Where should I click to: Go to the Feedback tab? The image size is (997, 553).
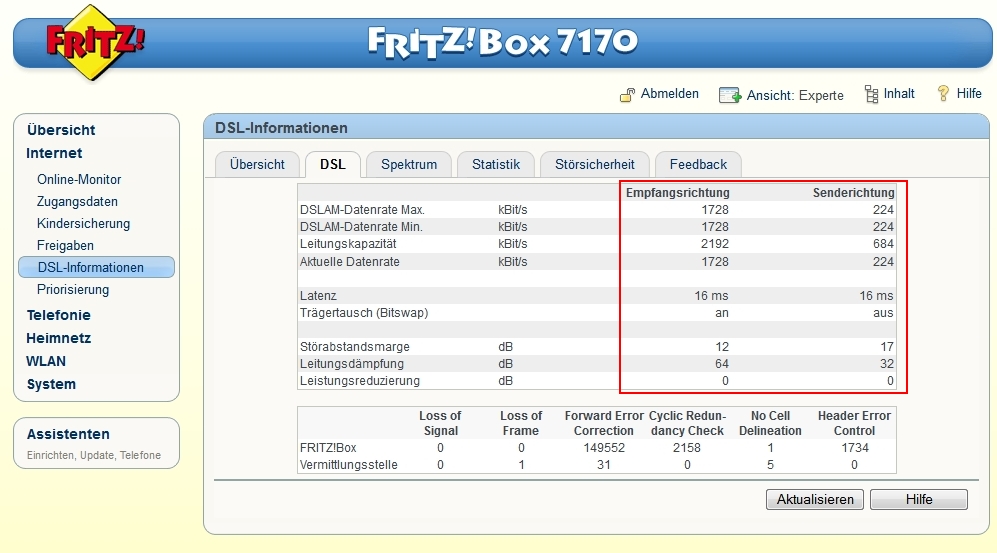pyautogui.click(x=698, y=165)
